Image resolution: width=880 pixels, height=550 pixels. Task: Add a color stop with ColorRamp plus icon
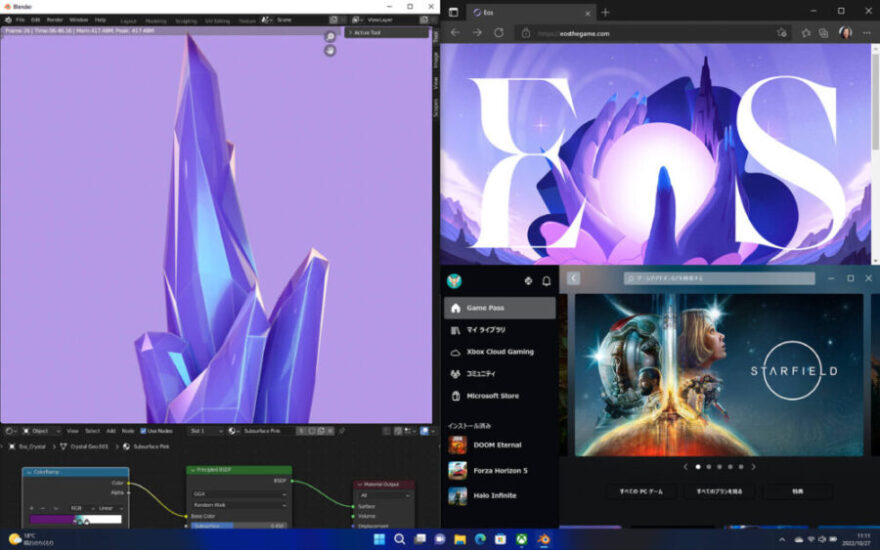[x=32, y=508]
